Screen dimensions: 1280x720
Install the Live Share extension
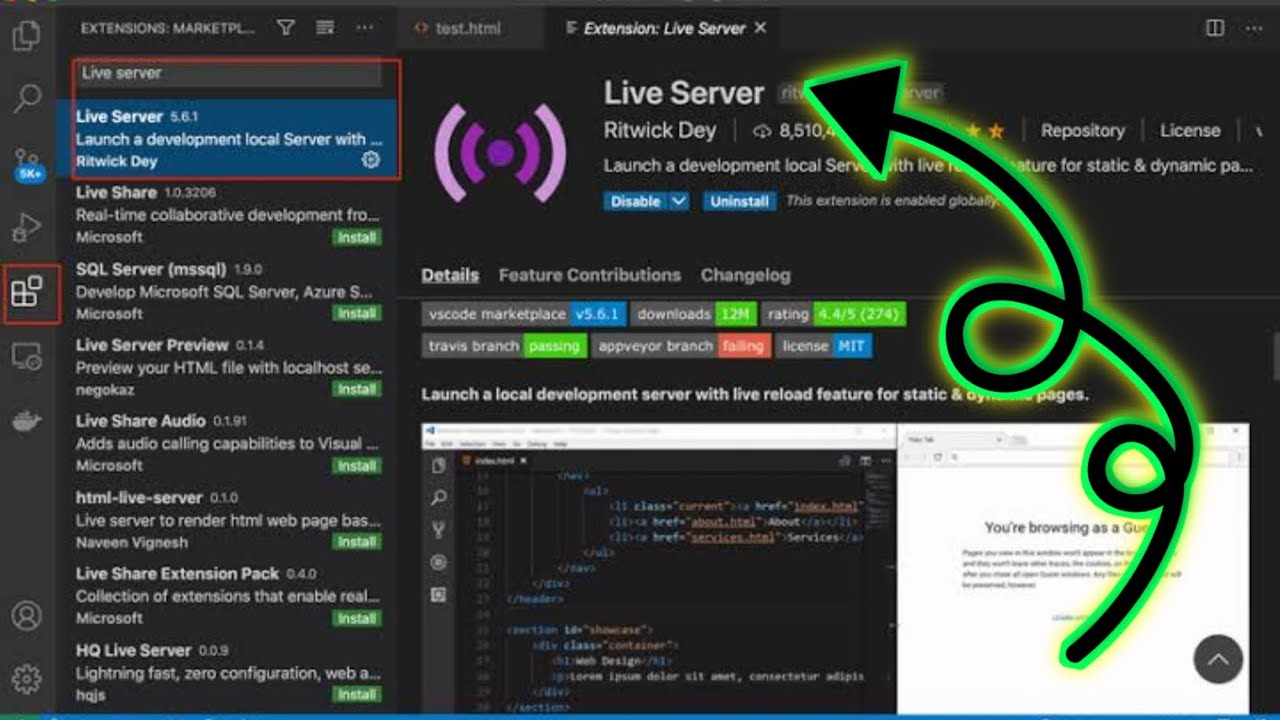357,237
